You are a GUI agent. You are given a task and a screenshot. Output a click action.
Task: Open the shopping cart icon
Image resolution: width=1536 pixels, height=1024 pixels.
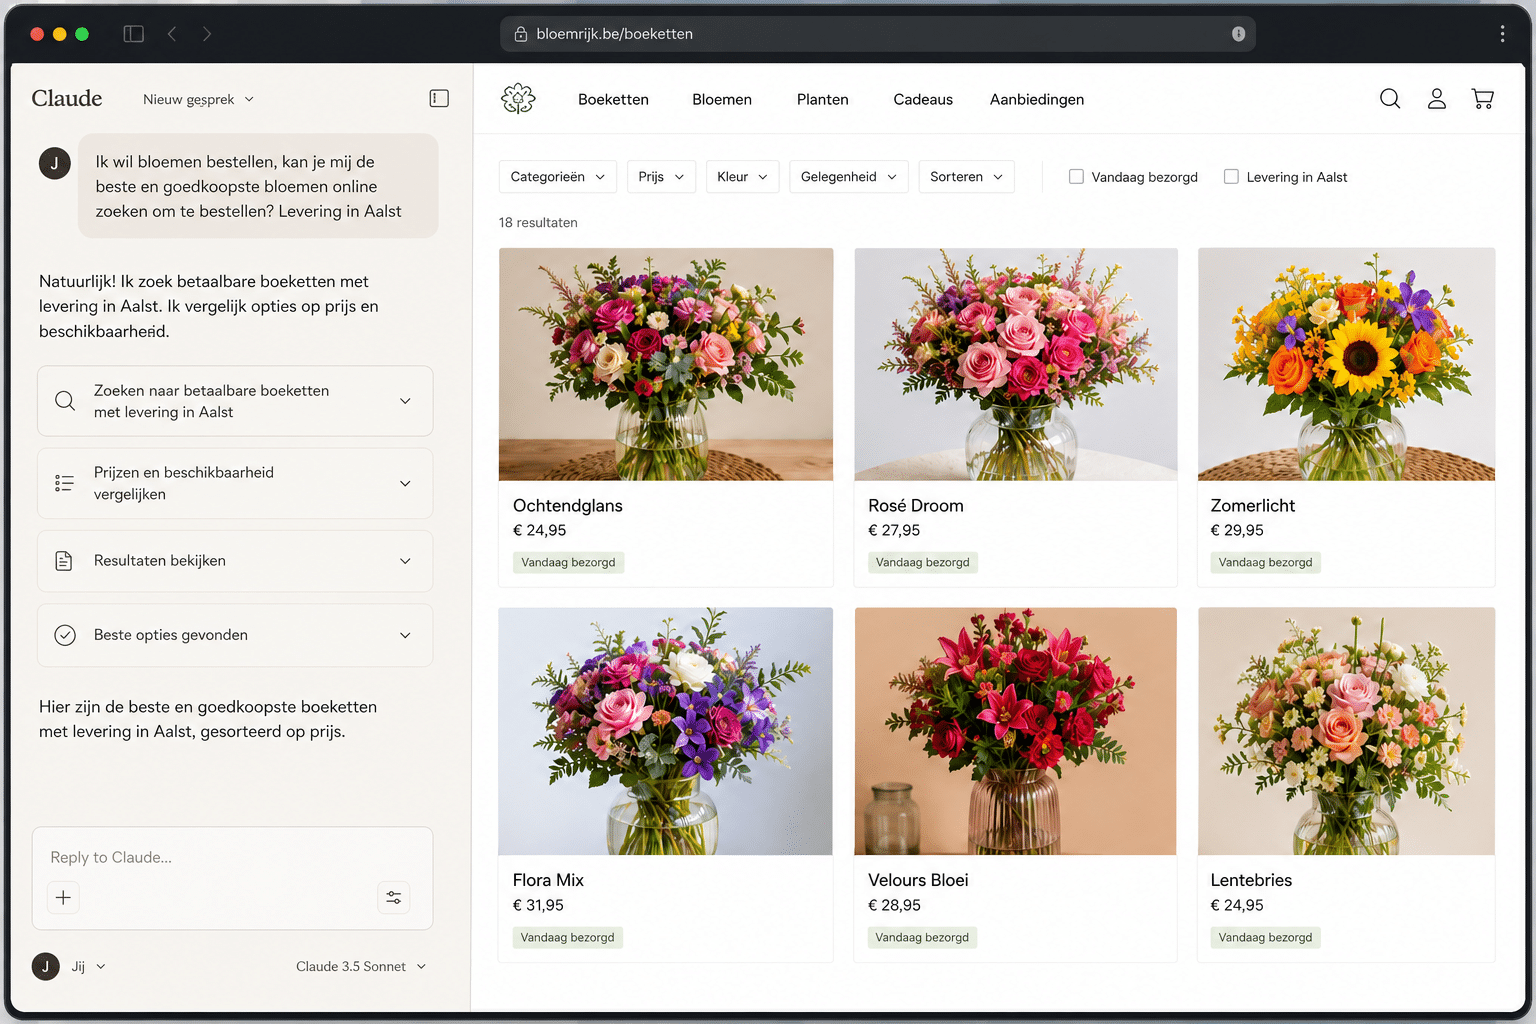1483,98
